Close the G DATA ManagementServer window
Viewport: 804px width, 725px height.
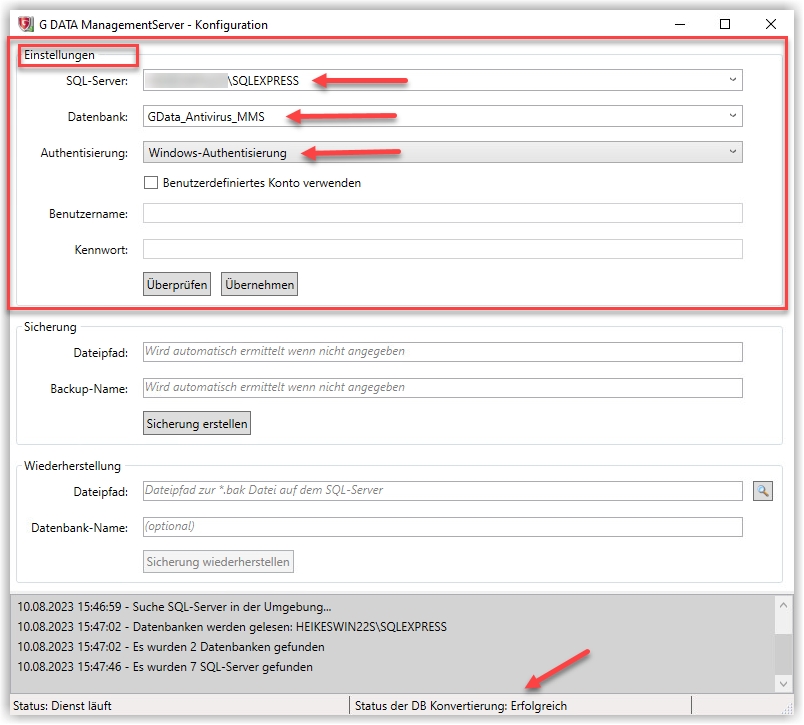tap(771, 24)
